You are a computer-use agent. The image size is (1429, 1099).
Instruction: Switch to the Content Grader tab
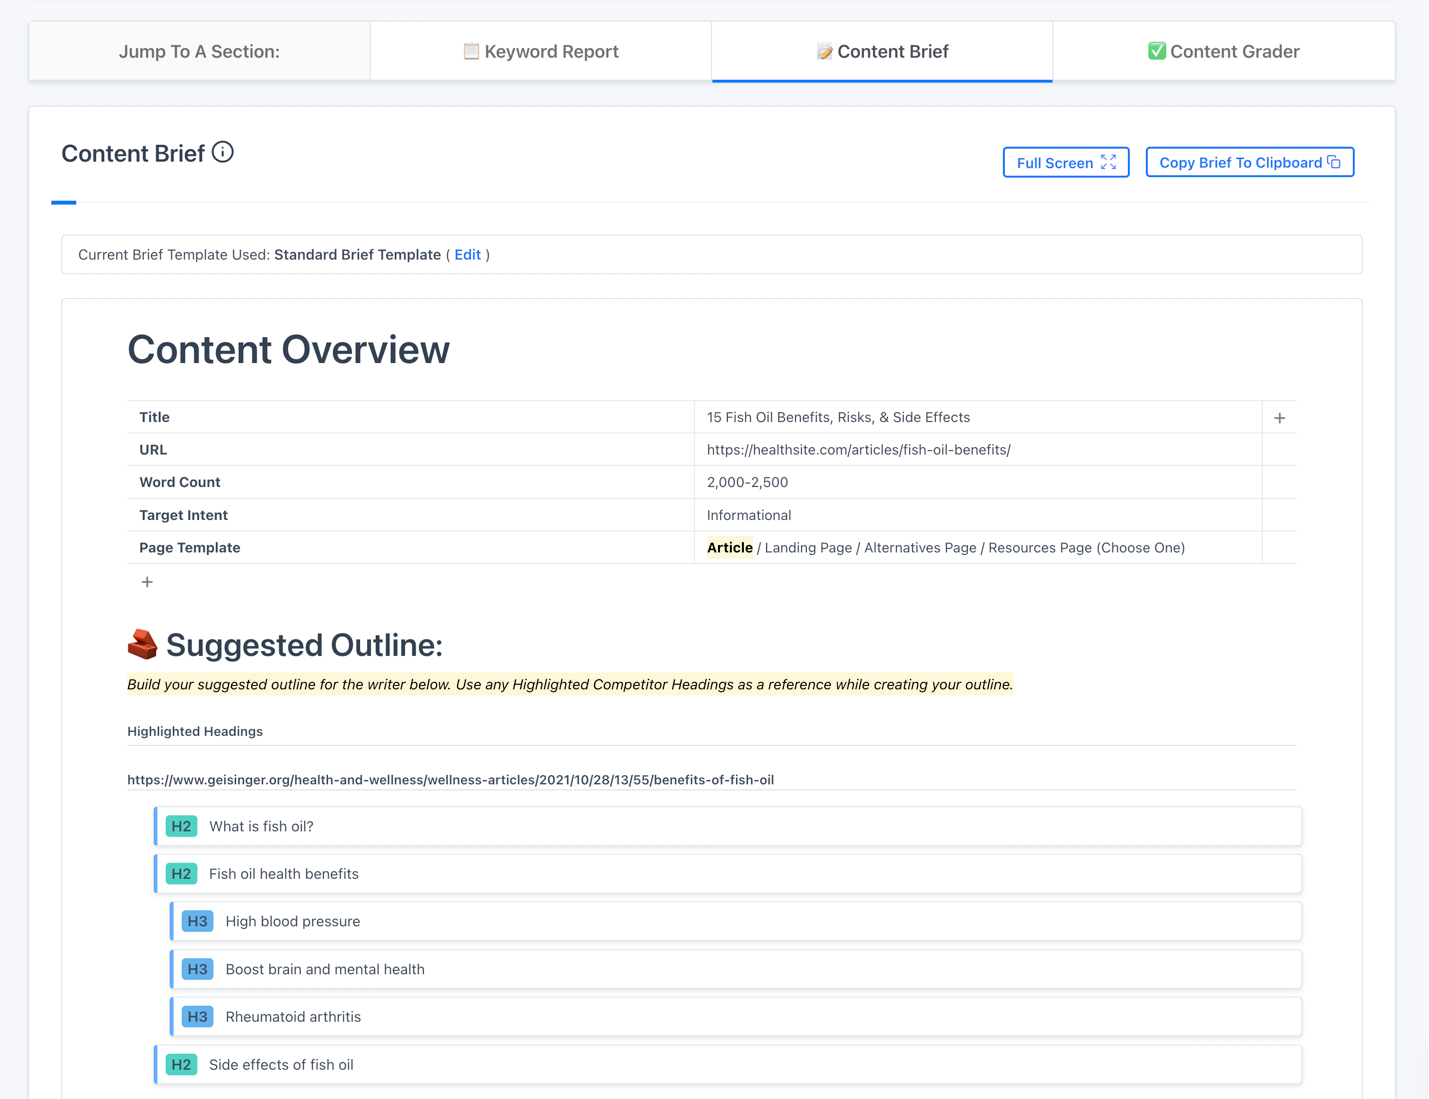click(x=1223, y=51)
